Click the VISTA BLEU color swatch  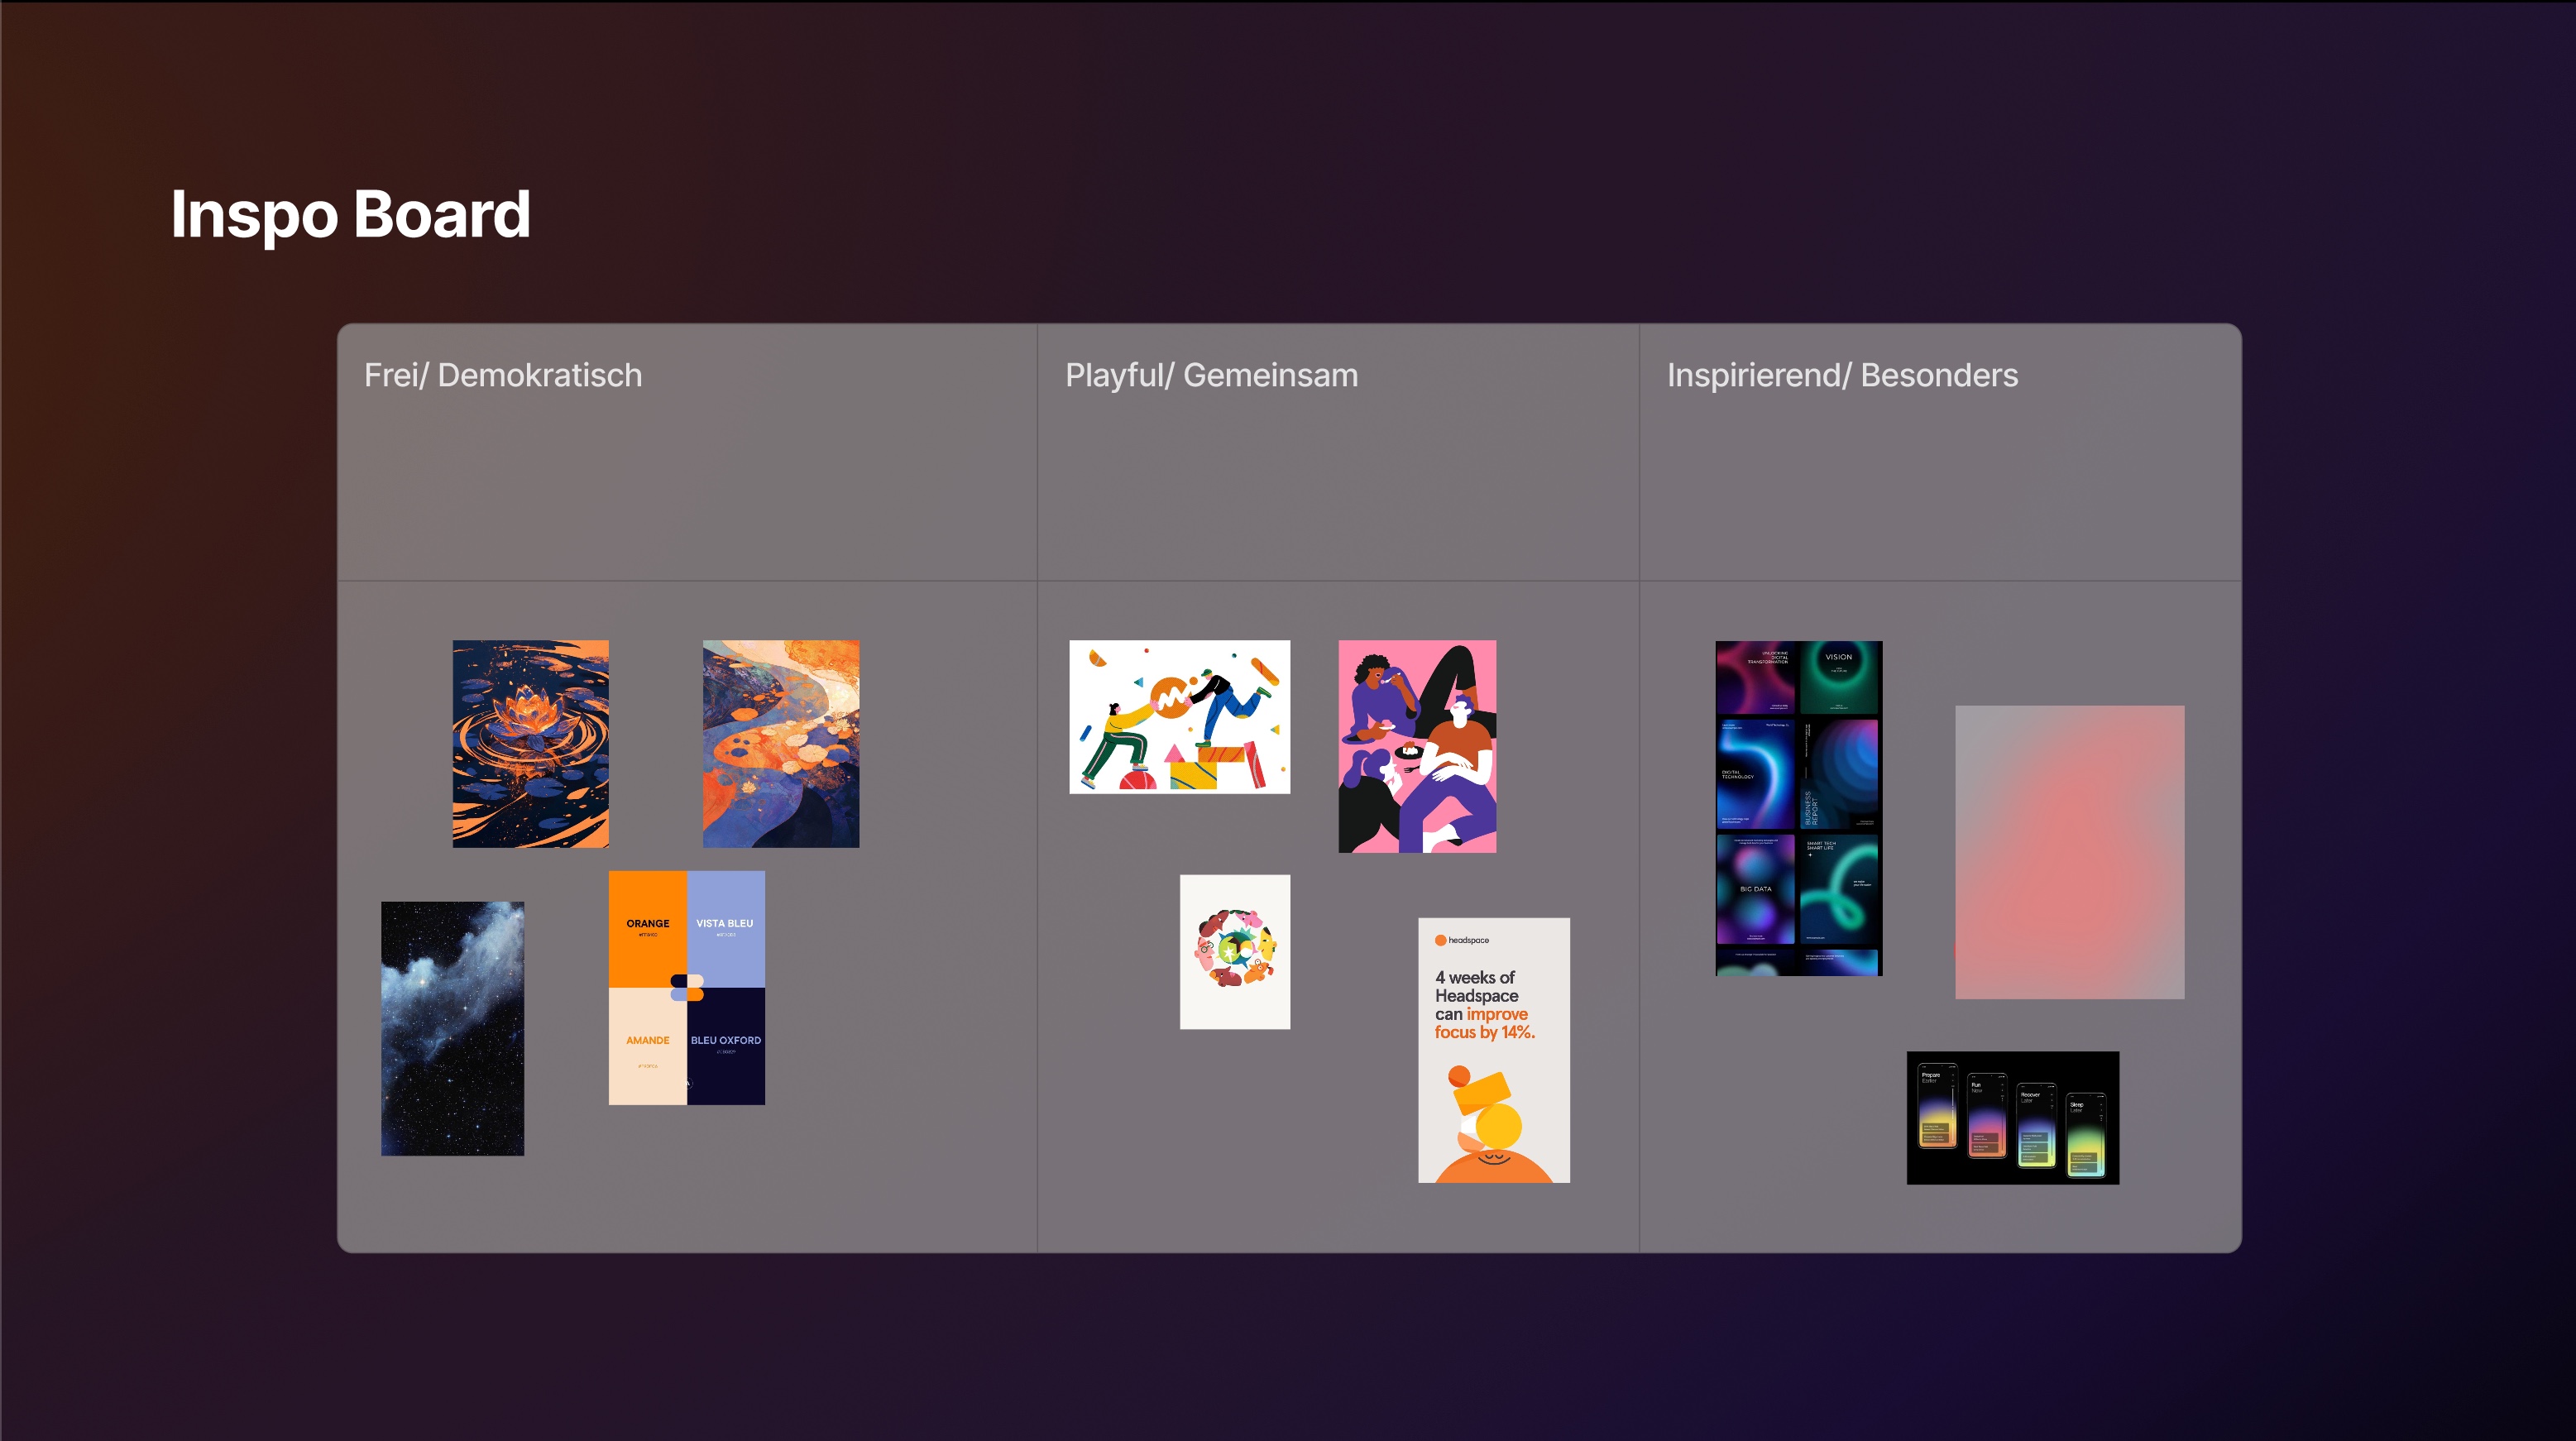point(726,925)
